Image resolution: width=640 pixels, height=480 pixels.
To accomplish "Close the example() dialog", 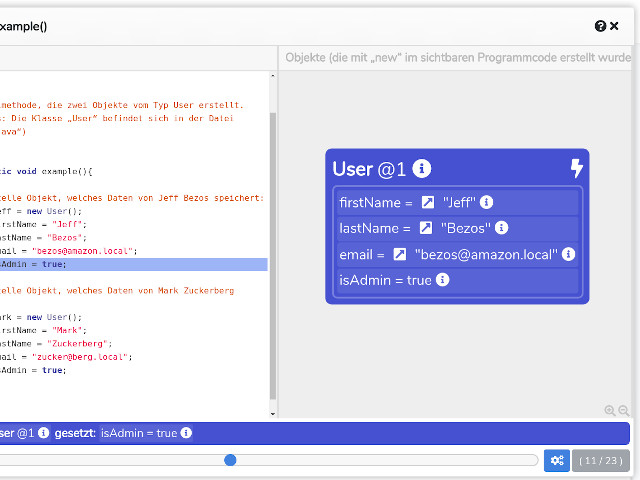I will [x=614, y=26].
